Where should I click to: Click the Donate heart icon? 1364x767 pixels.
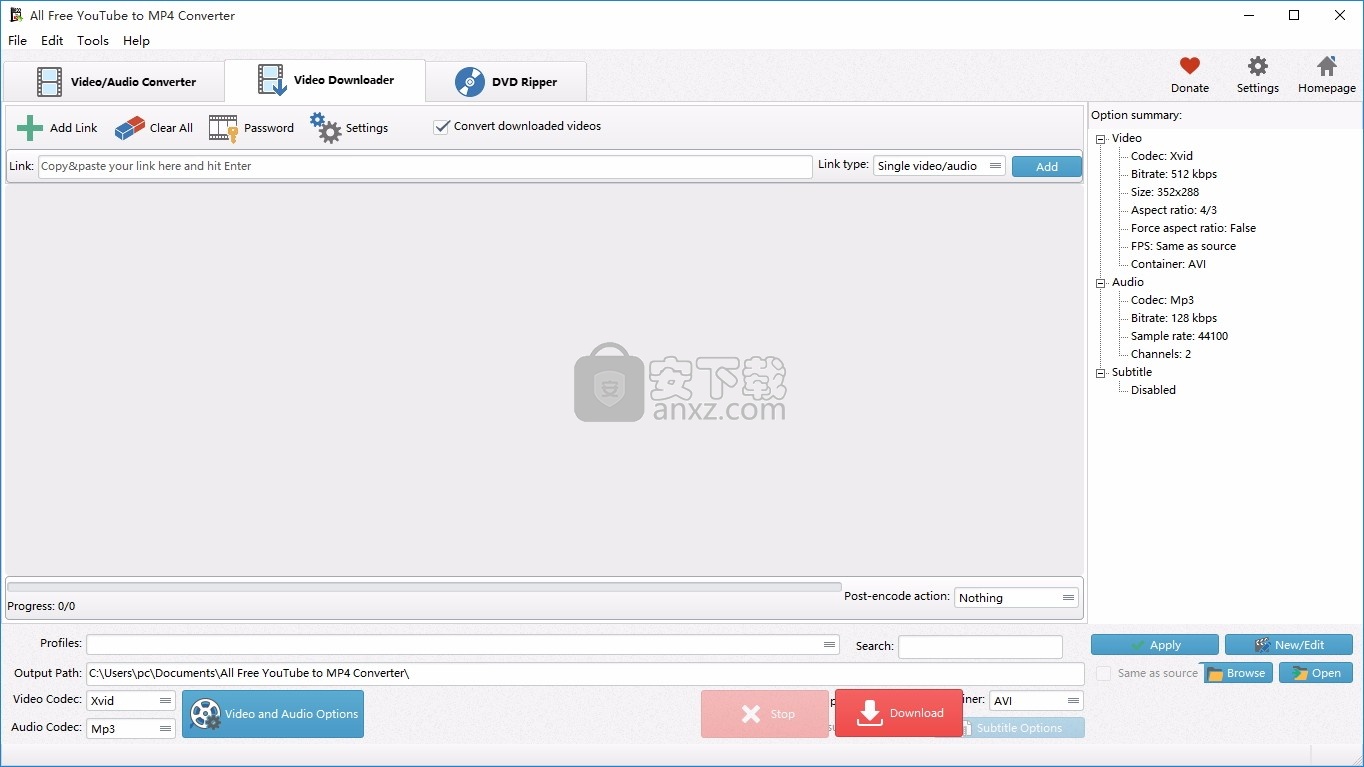coord(1189,66)
